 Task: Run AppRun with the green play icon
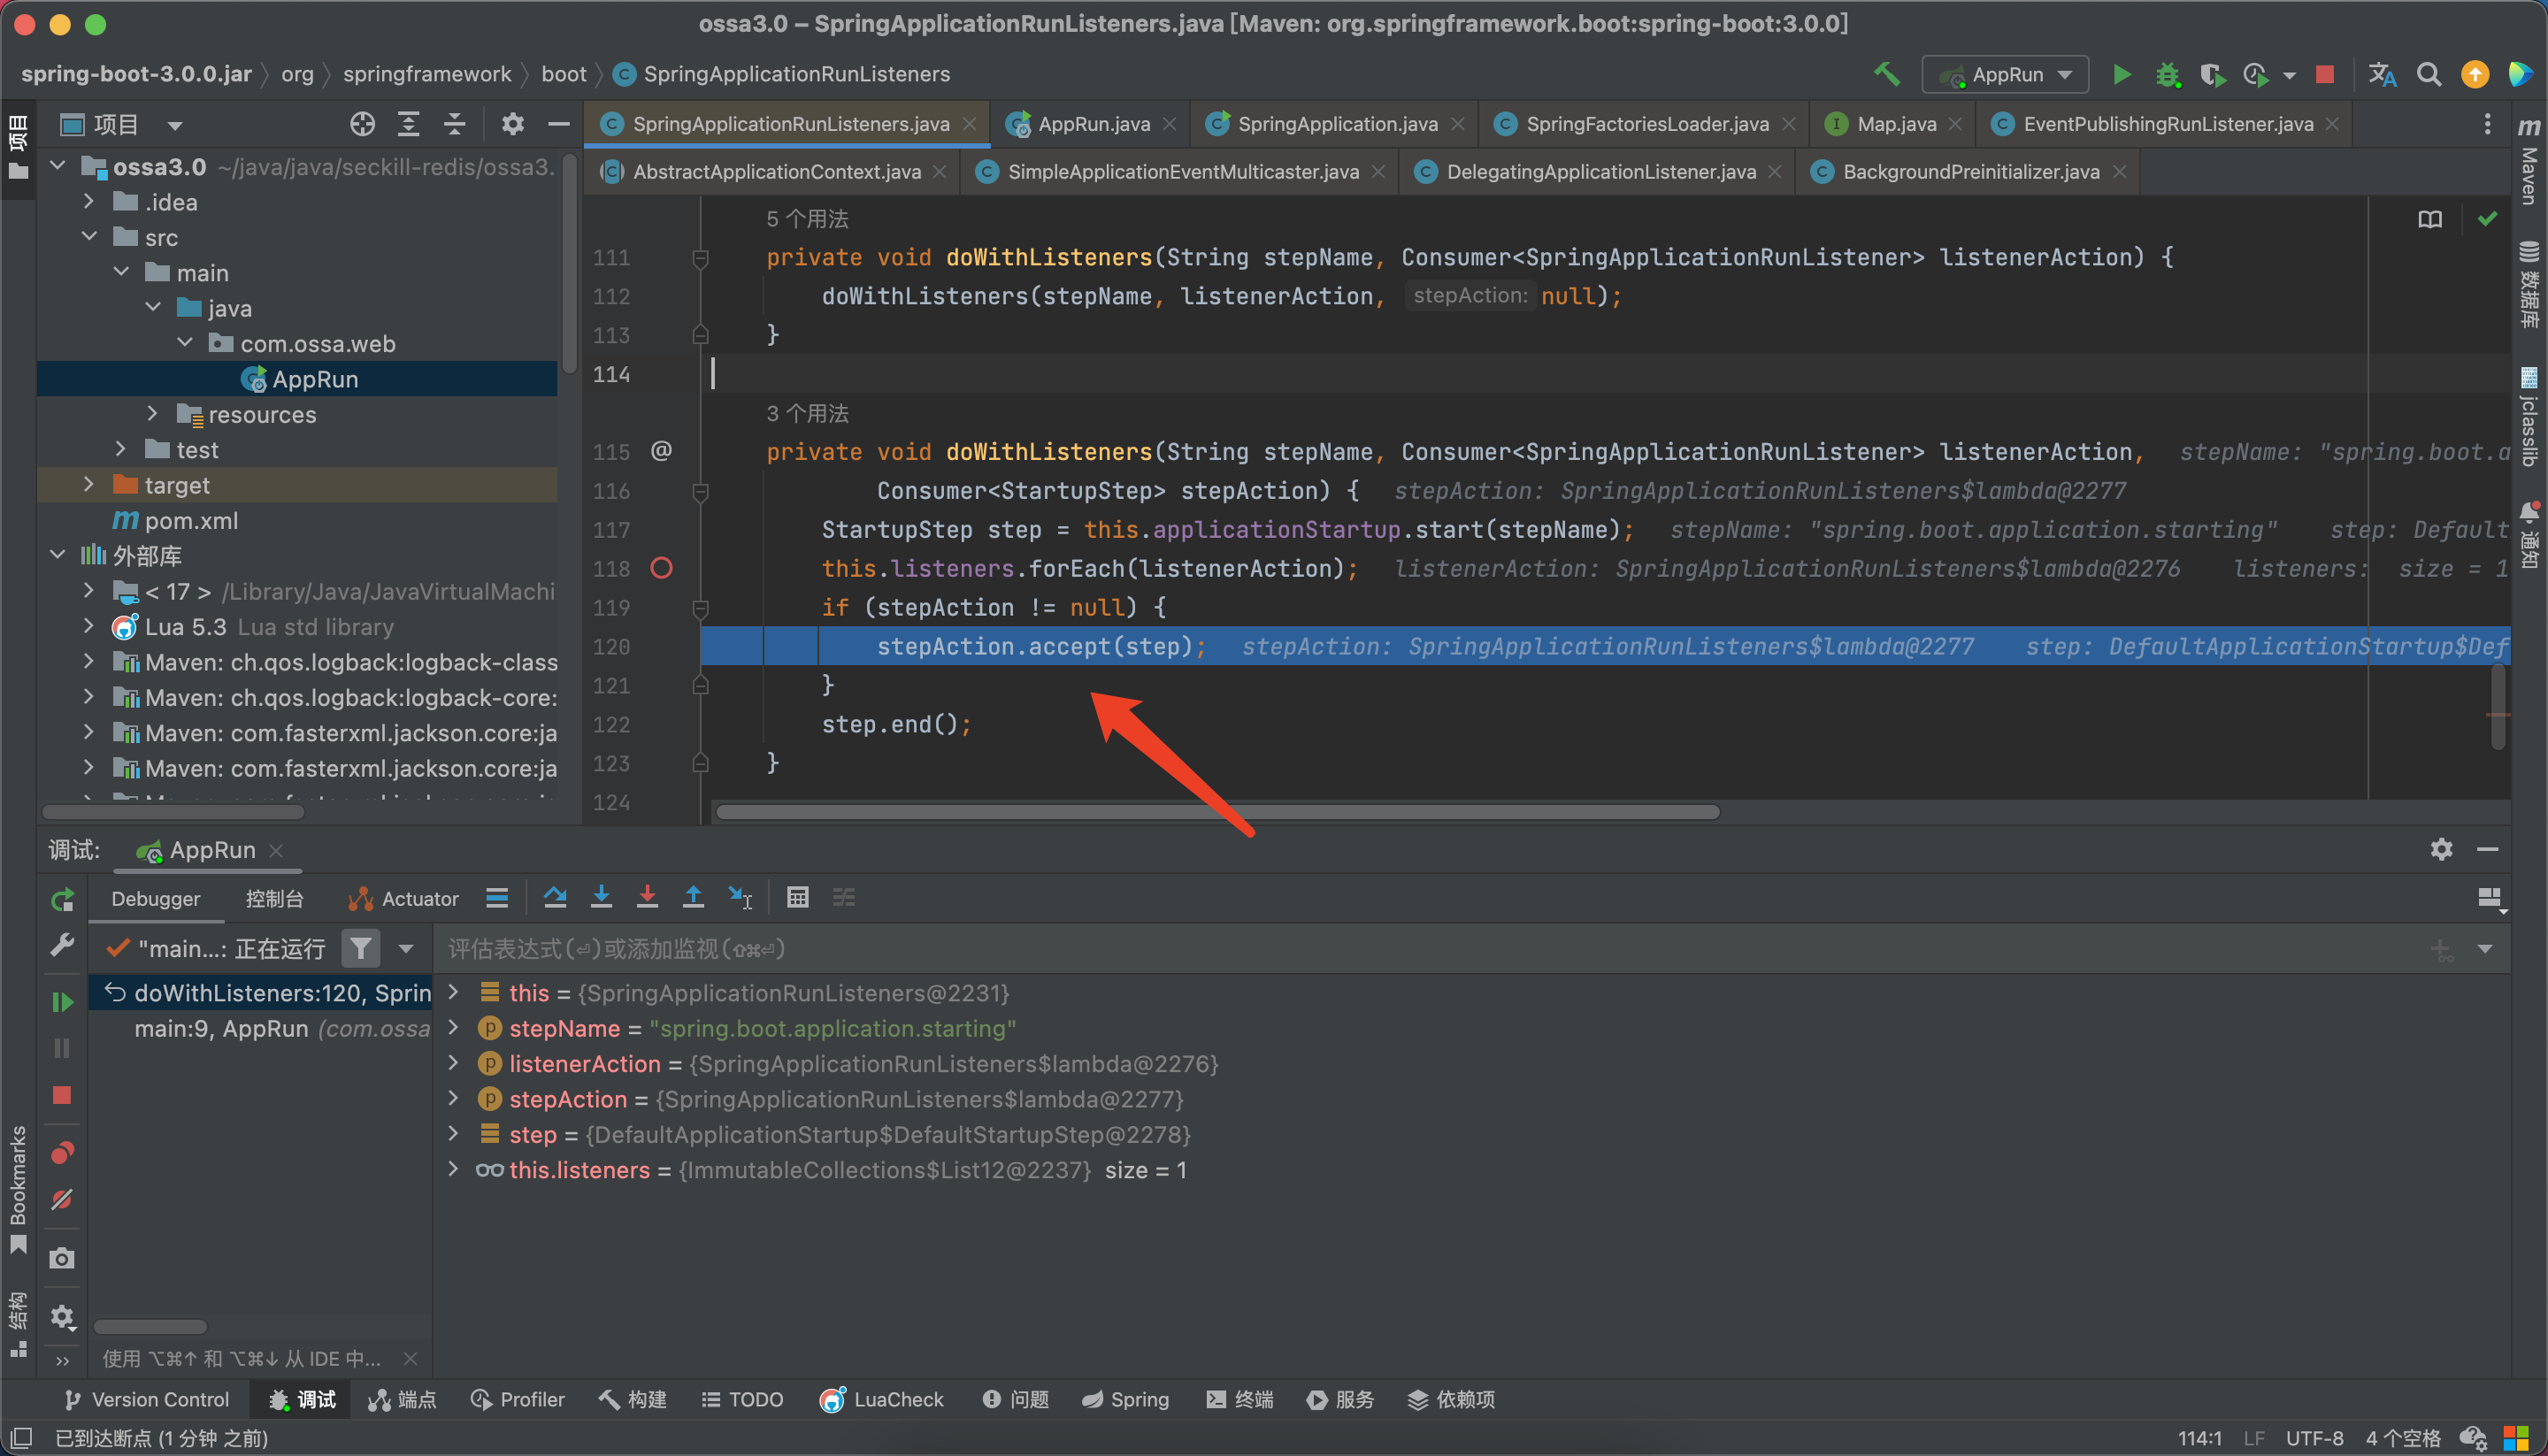[2121, 74]
